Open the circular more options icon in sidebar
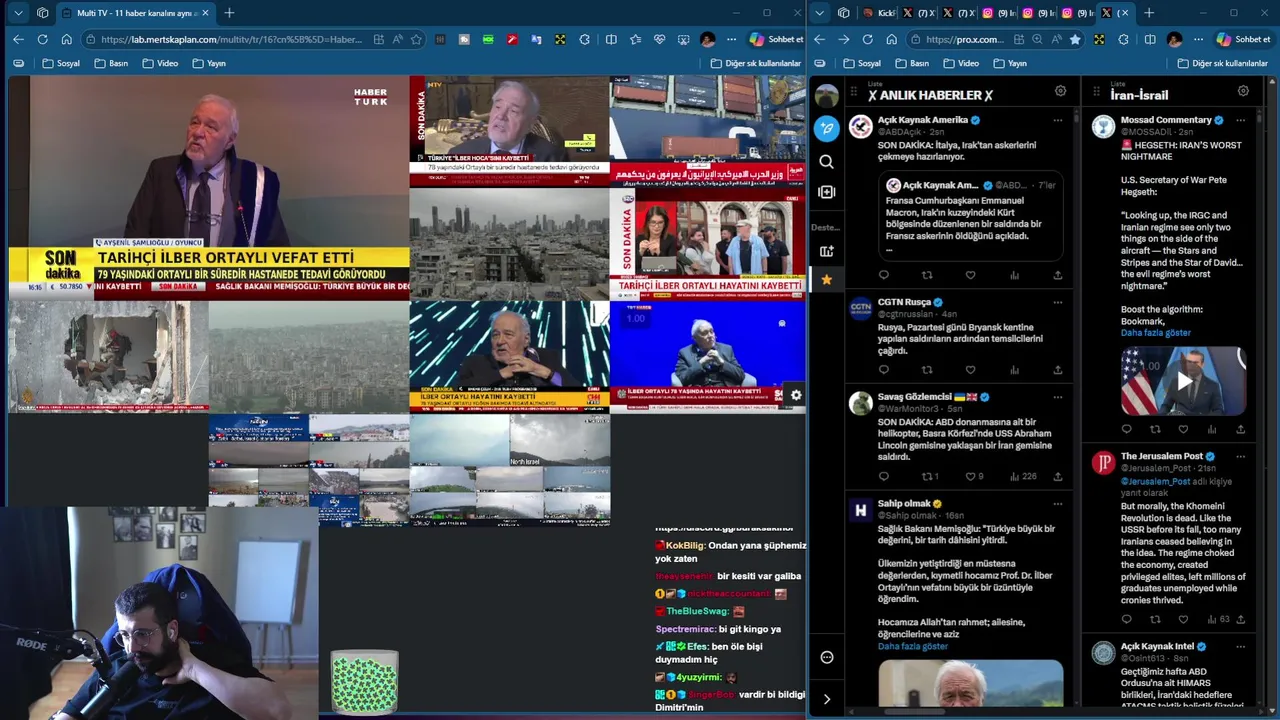1280x720 pixels. point(827,657)
